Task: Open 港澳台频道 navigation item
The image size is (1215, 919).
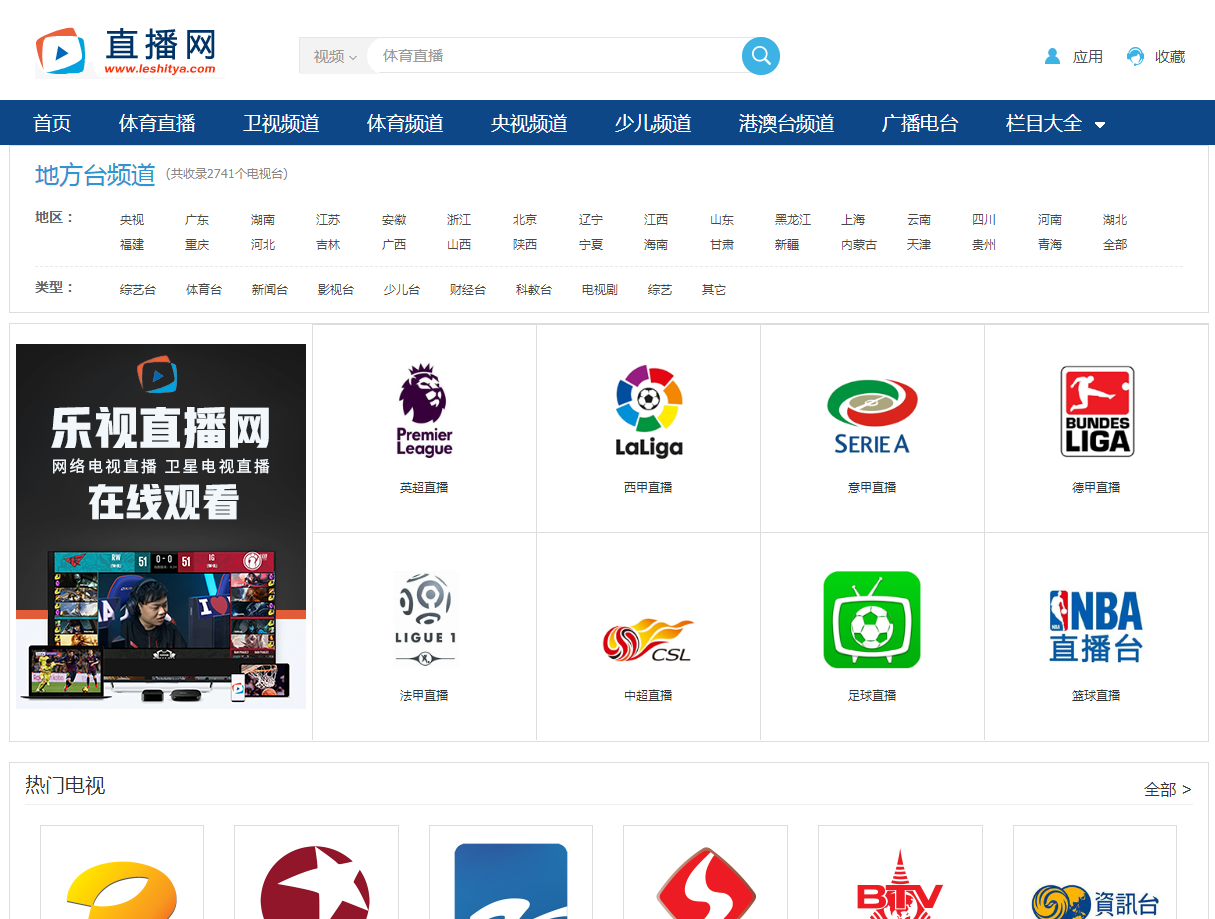Action: [786, 123]
